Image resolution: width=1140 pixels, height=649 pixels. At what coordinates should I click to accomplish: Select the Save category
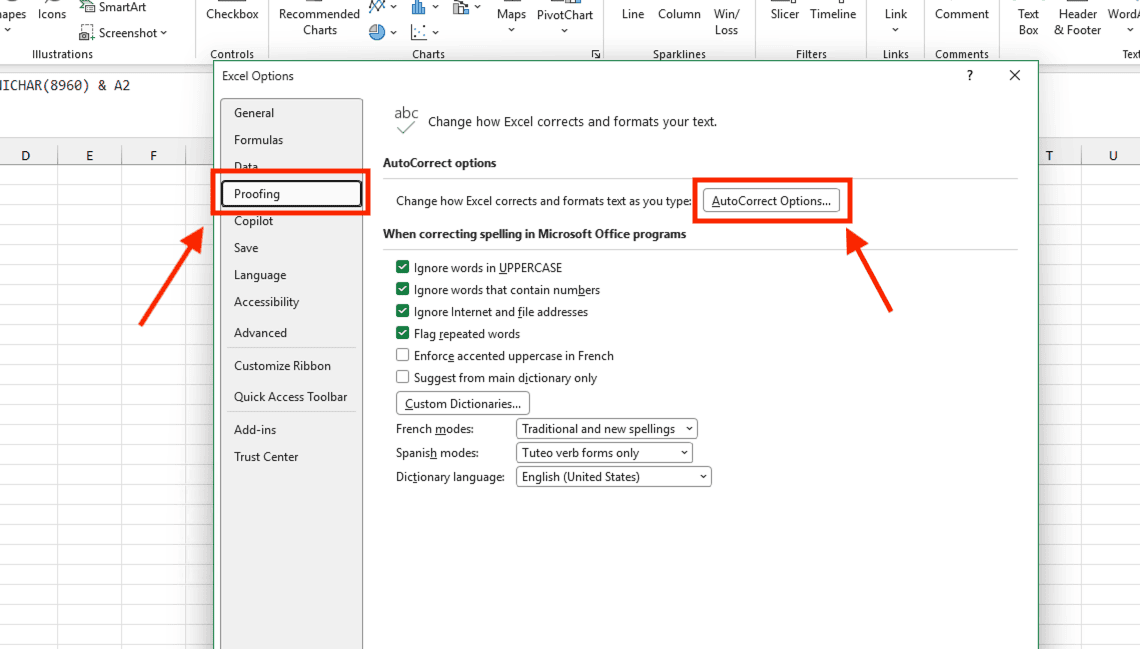291,248
